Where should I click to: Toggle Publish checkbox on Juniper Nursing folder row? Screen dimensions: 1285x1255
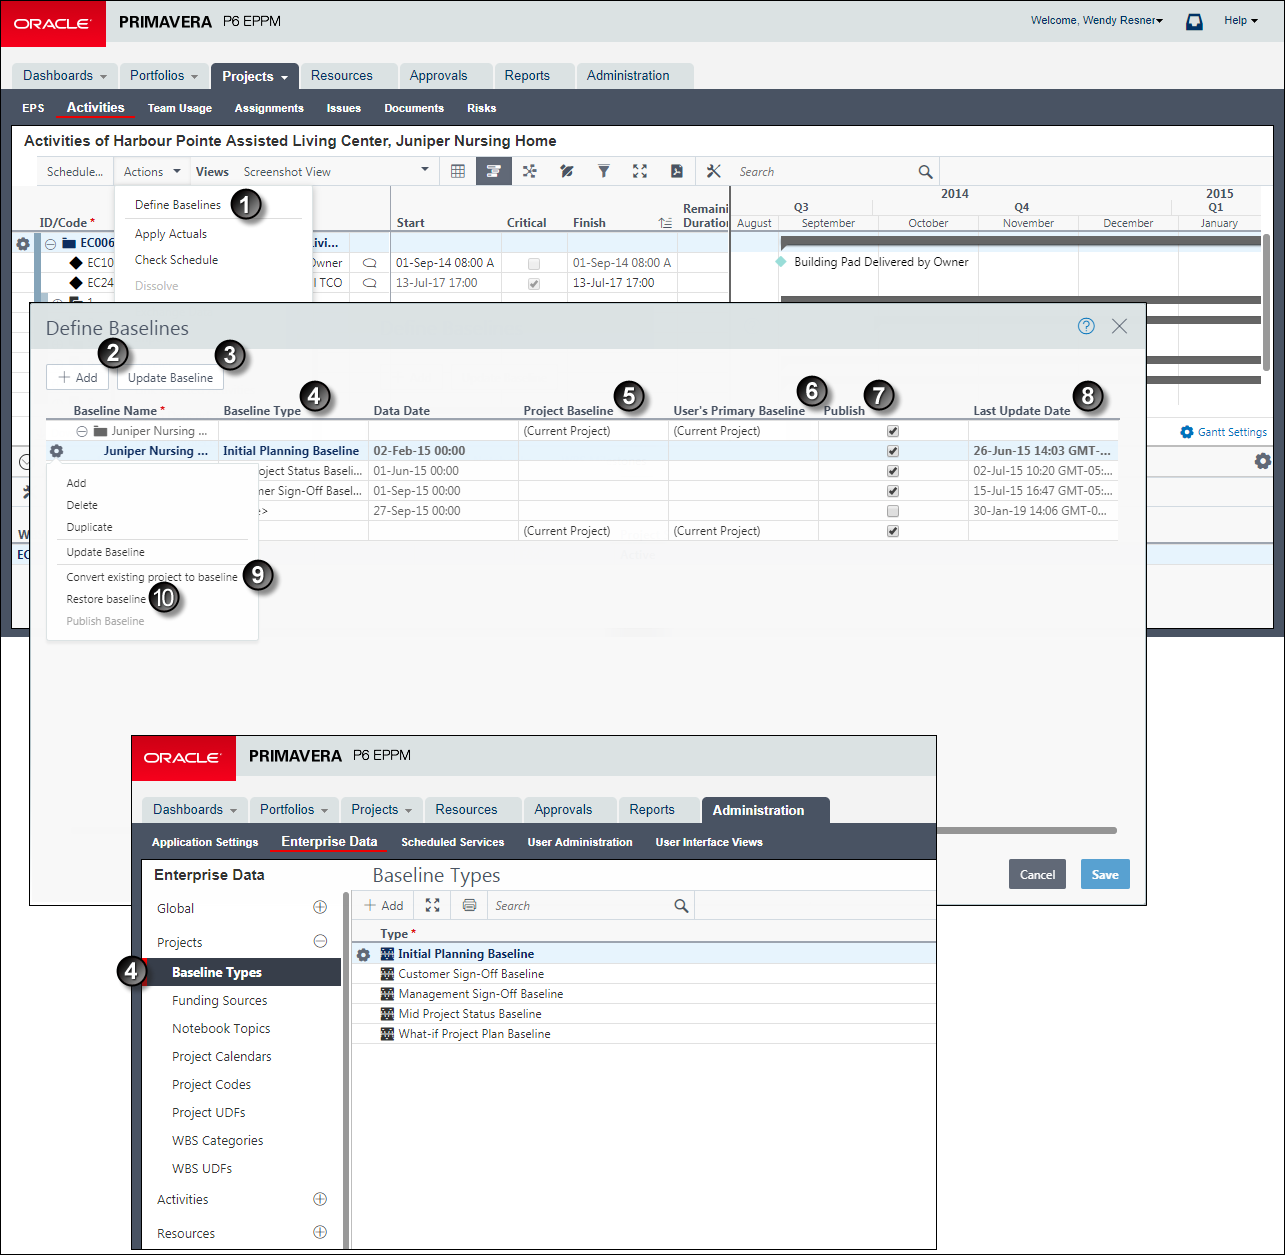coord(893,431)
